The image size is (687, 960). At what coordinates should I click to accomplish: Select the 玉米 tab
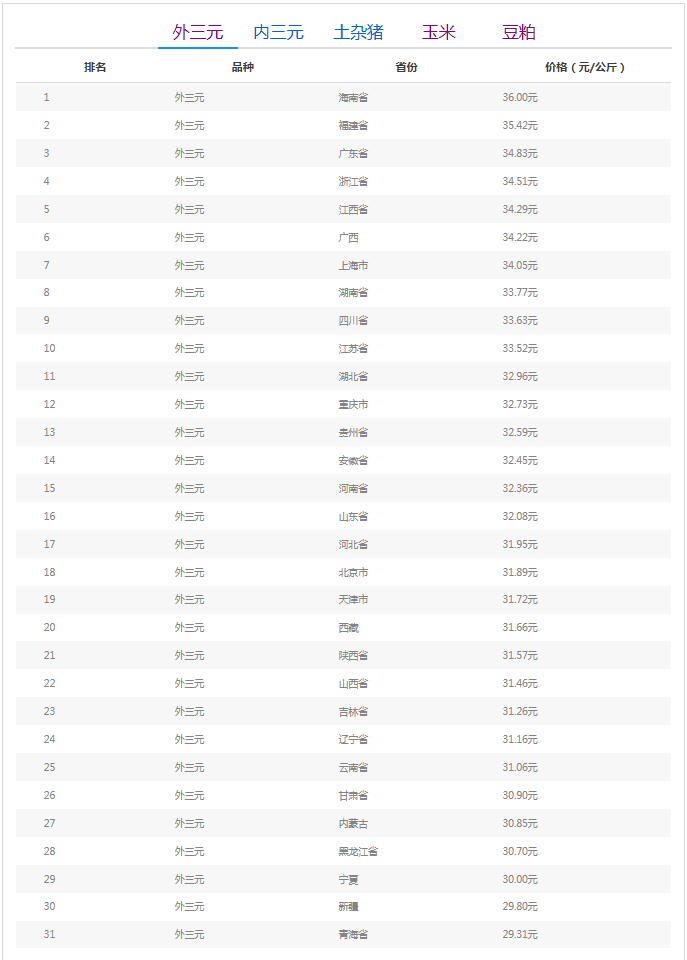[437, 31]
